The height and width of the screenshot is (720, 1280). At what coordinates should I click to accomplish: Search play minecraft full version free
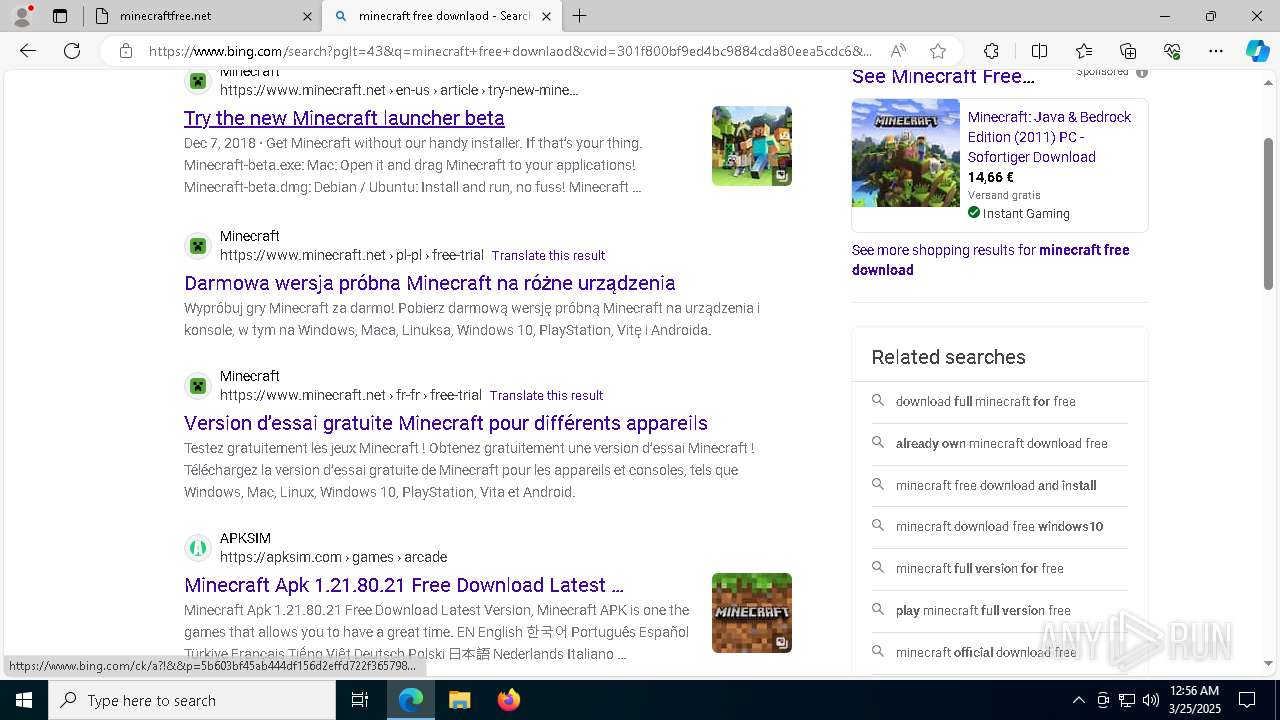coord(983,610)
